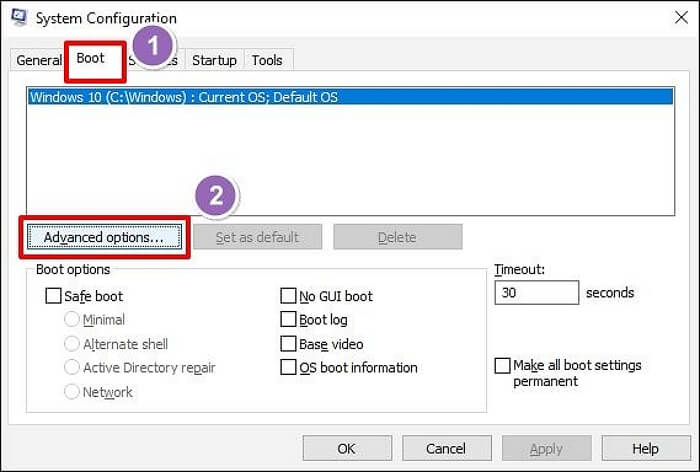700x472 pixels.
Task: Click the Cancel button
Action: [x=445, y=449]
